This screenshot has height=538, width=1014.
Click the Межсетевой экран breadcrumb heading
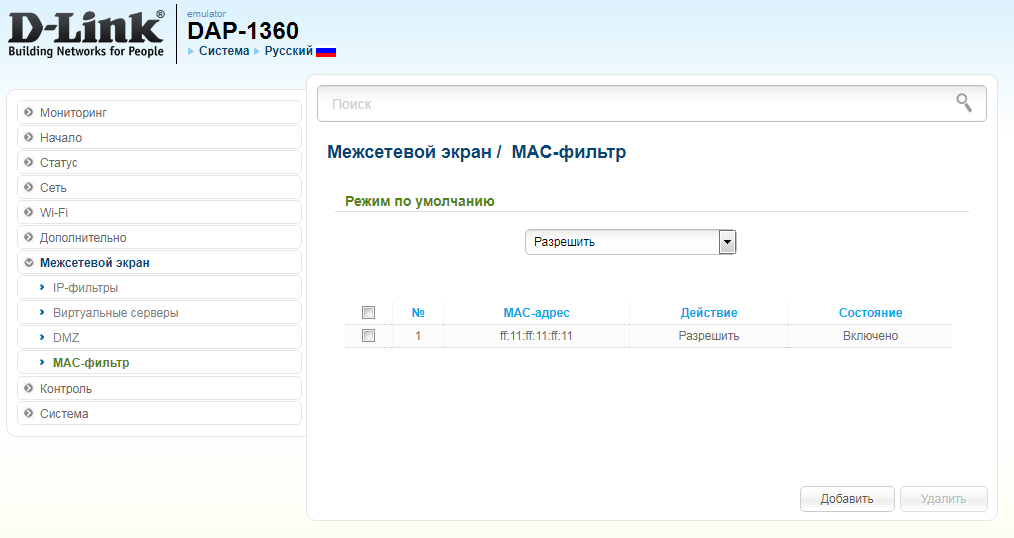tap(409, 152)
